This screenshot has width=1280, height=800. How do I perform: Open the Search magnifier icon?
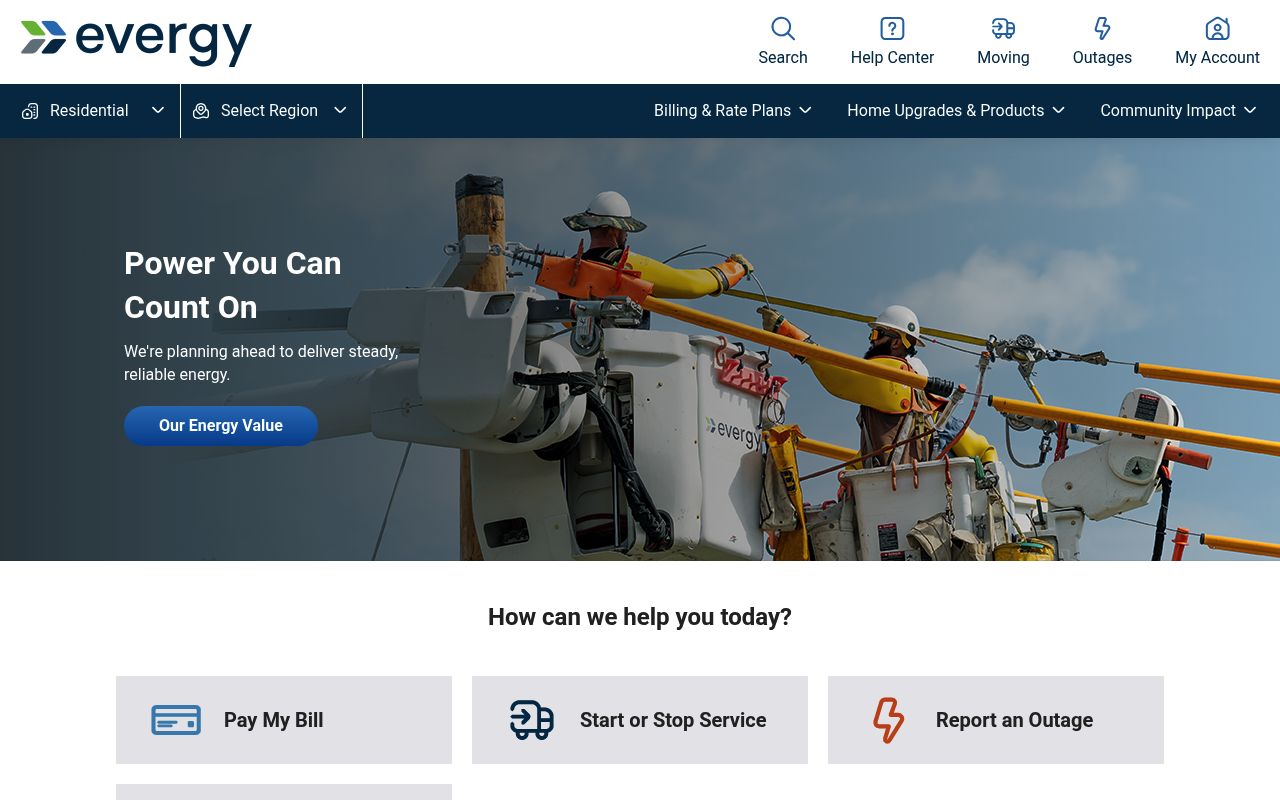(783, 28)
